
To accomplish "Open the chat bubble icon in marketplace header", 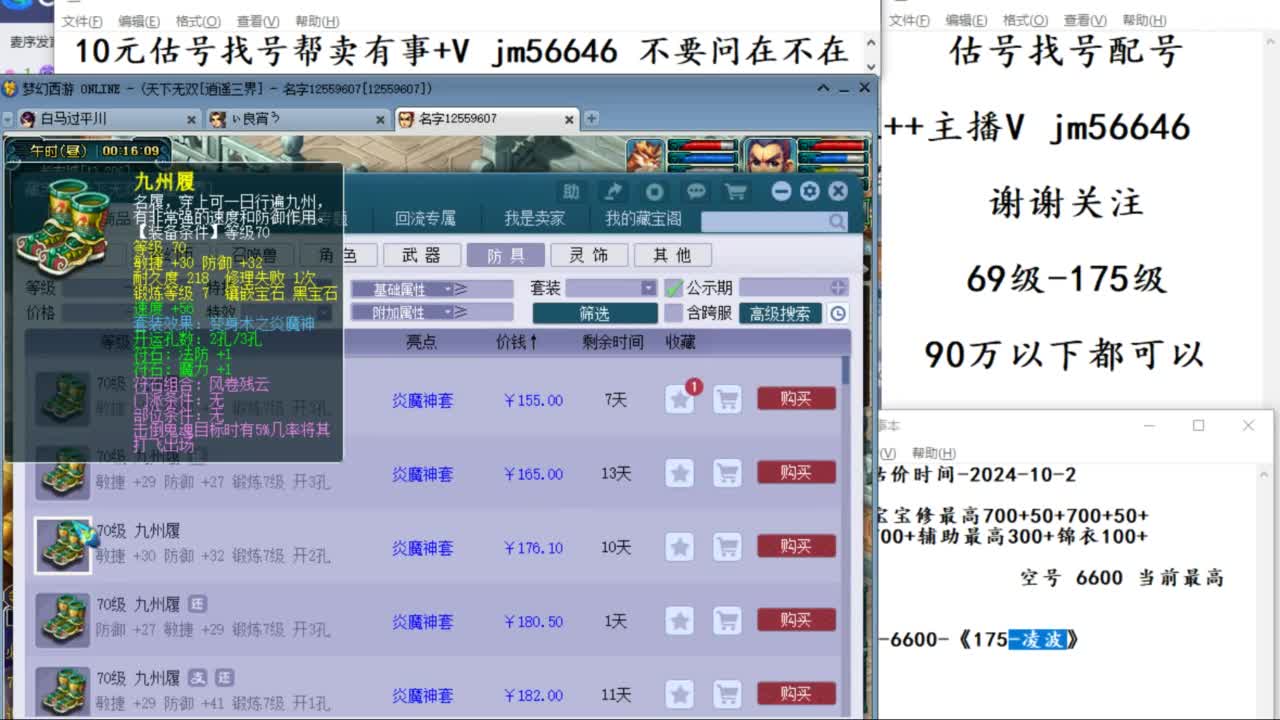I will (696, 192).
